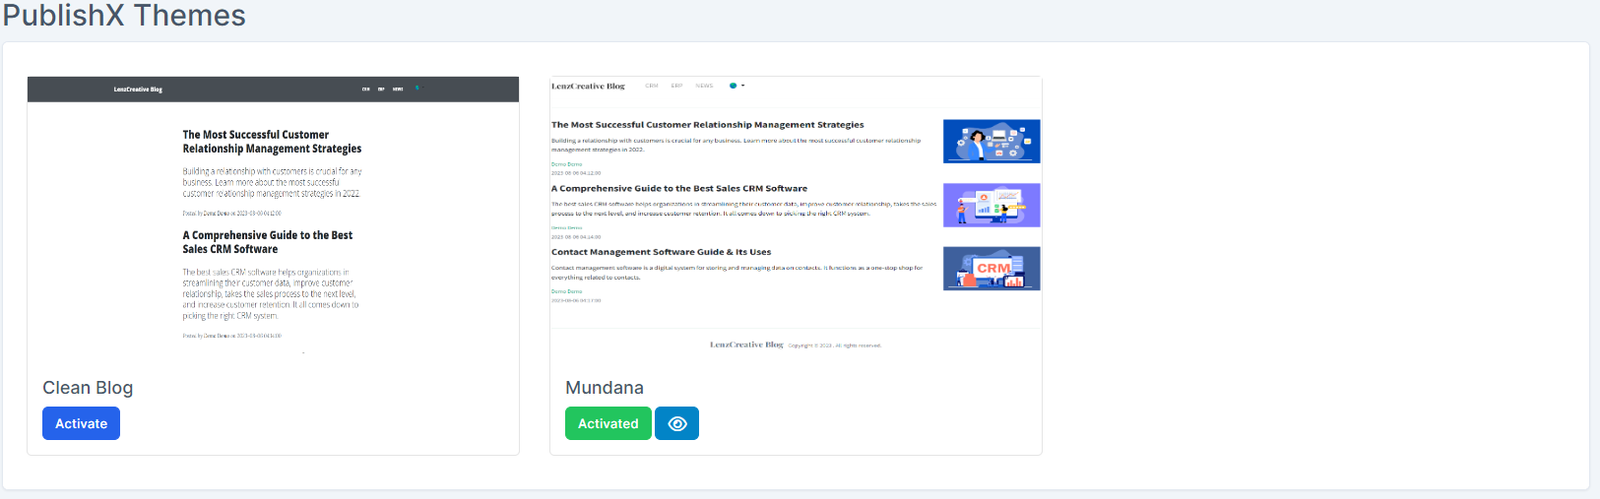Click LenzCreative Blog logo in Clean Blog header
This screenshot has height=499, width=1600.
tap(138, 89)
